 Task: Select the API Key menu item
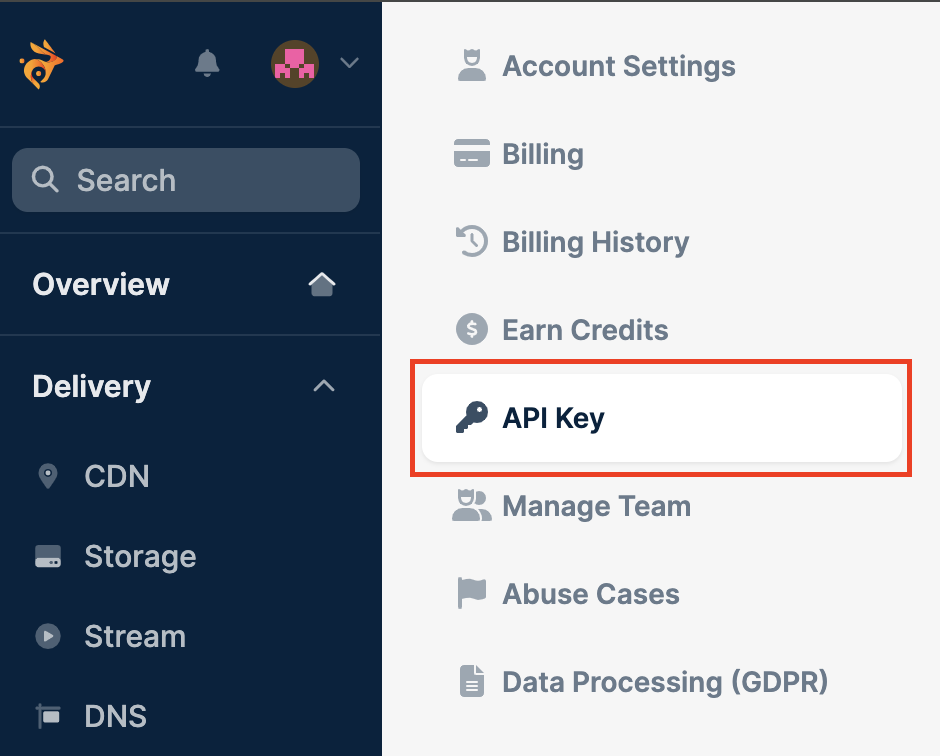[x=662, y=418]
